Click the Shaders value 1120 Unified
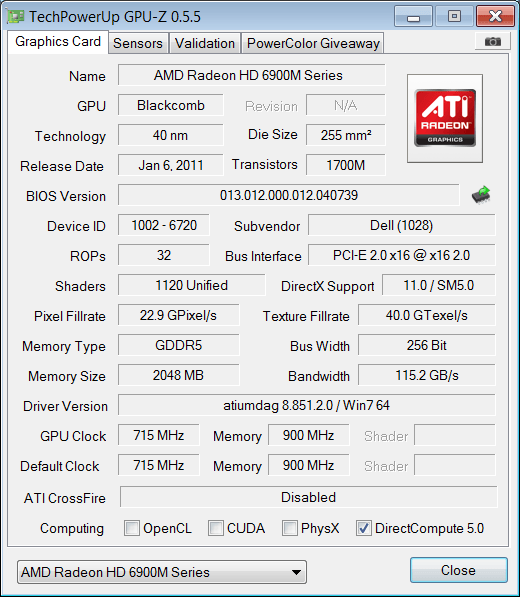The width and height of the screenshot is (520, 597). (x=191, y=285)
